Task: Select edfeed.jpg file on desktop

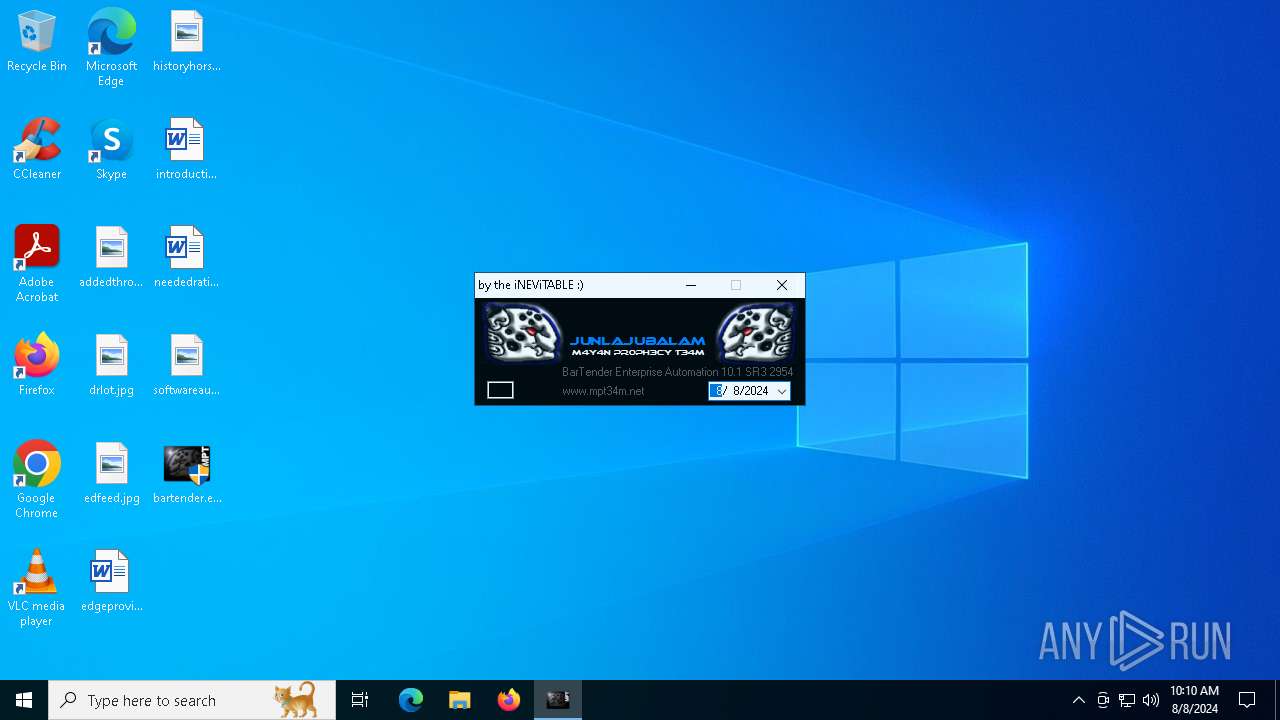Action: [x=111, y=474]
